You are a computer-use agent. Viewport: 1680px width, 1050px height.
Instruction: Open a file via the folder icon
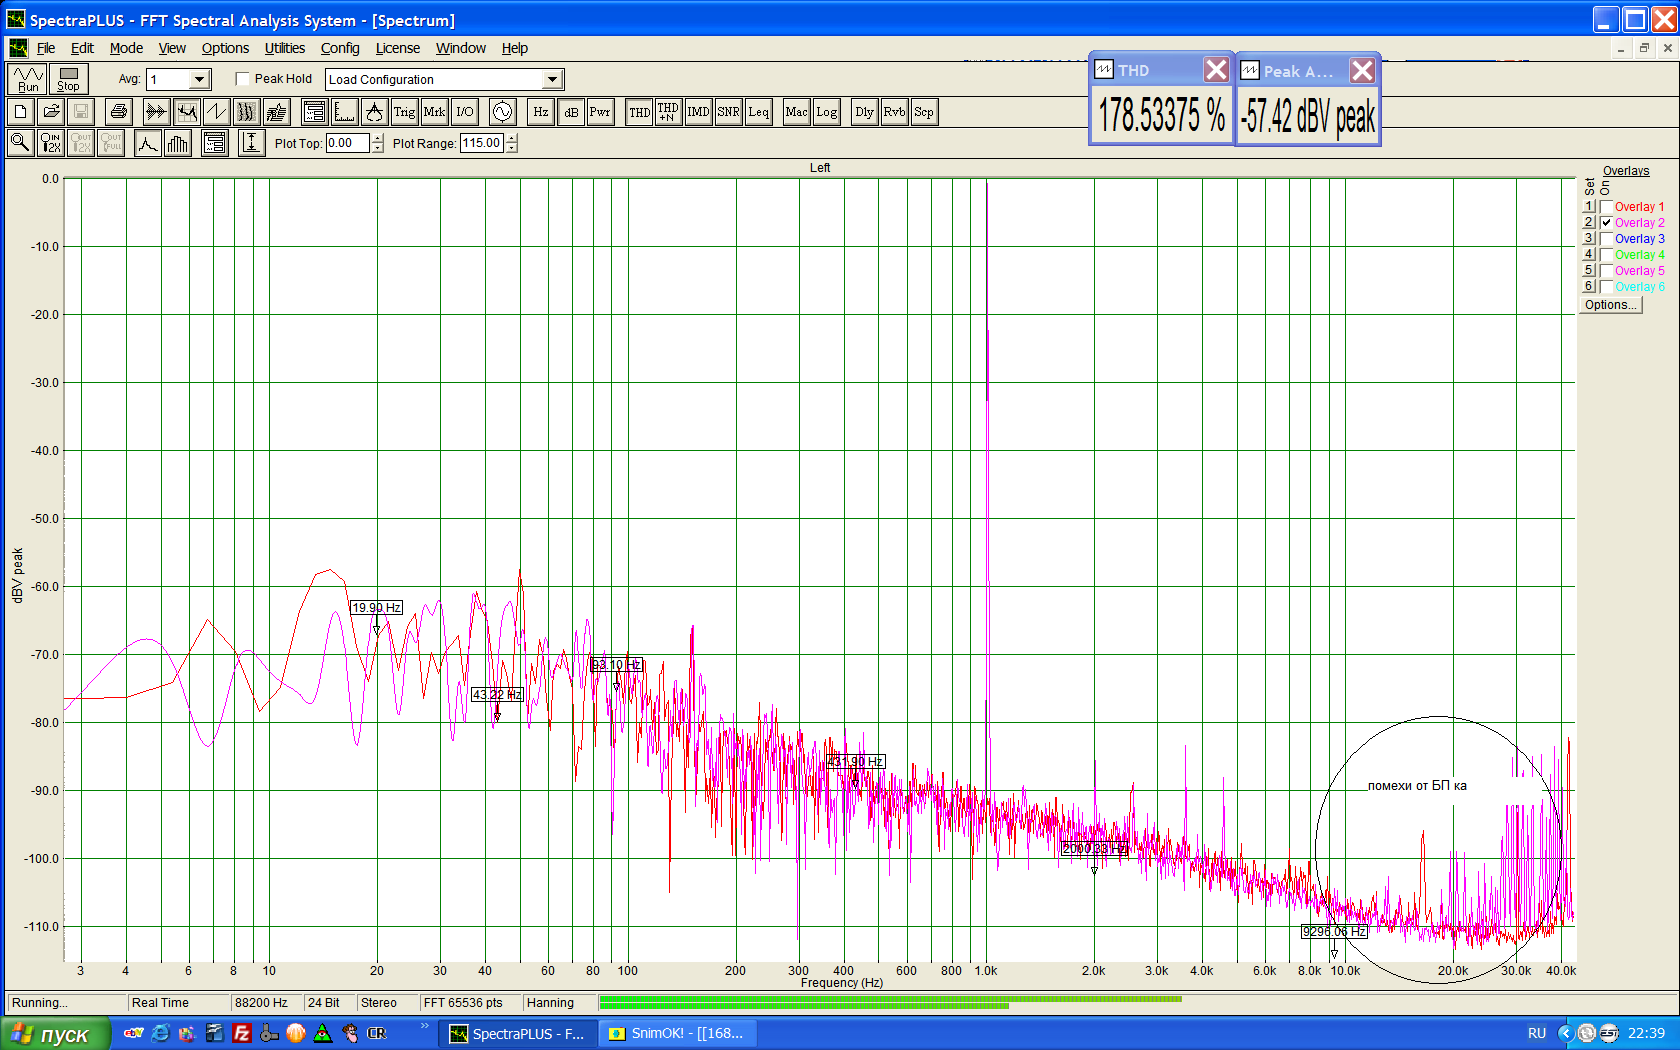coord(51,112)
